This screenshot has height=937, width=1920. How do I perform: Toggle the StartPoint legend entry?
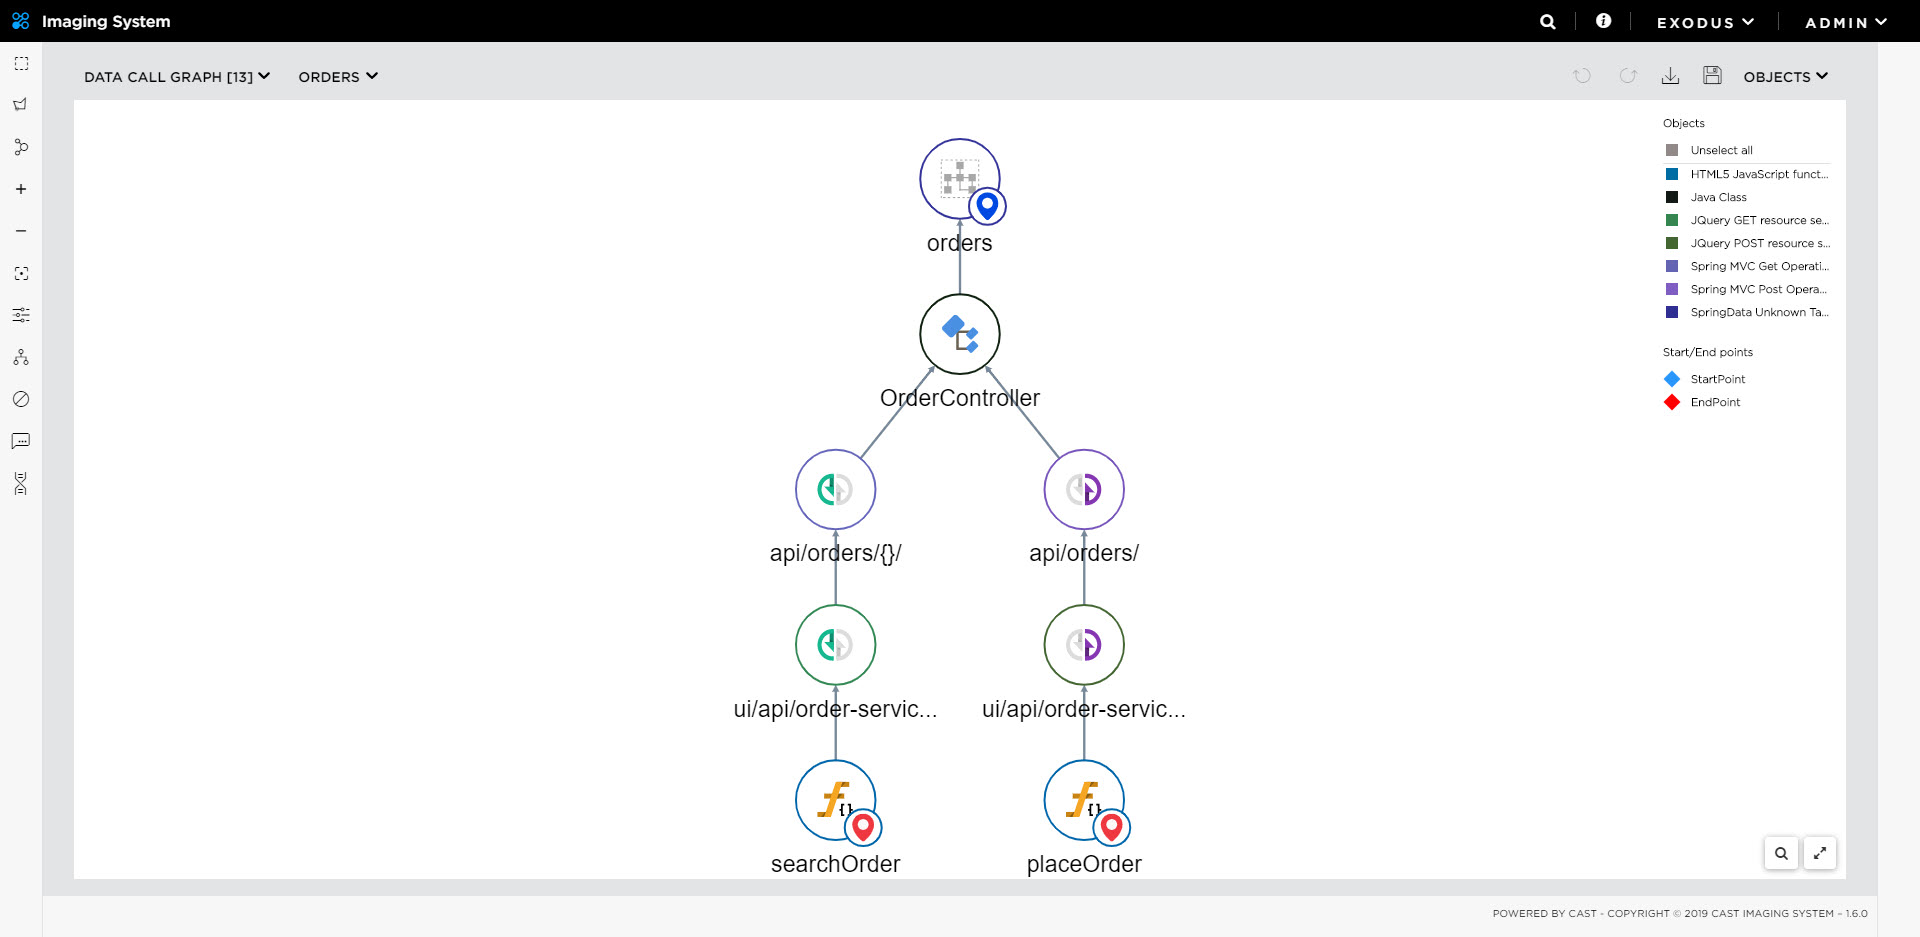(x=1672, y=379)
